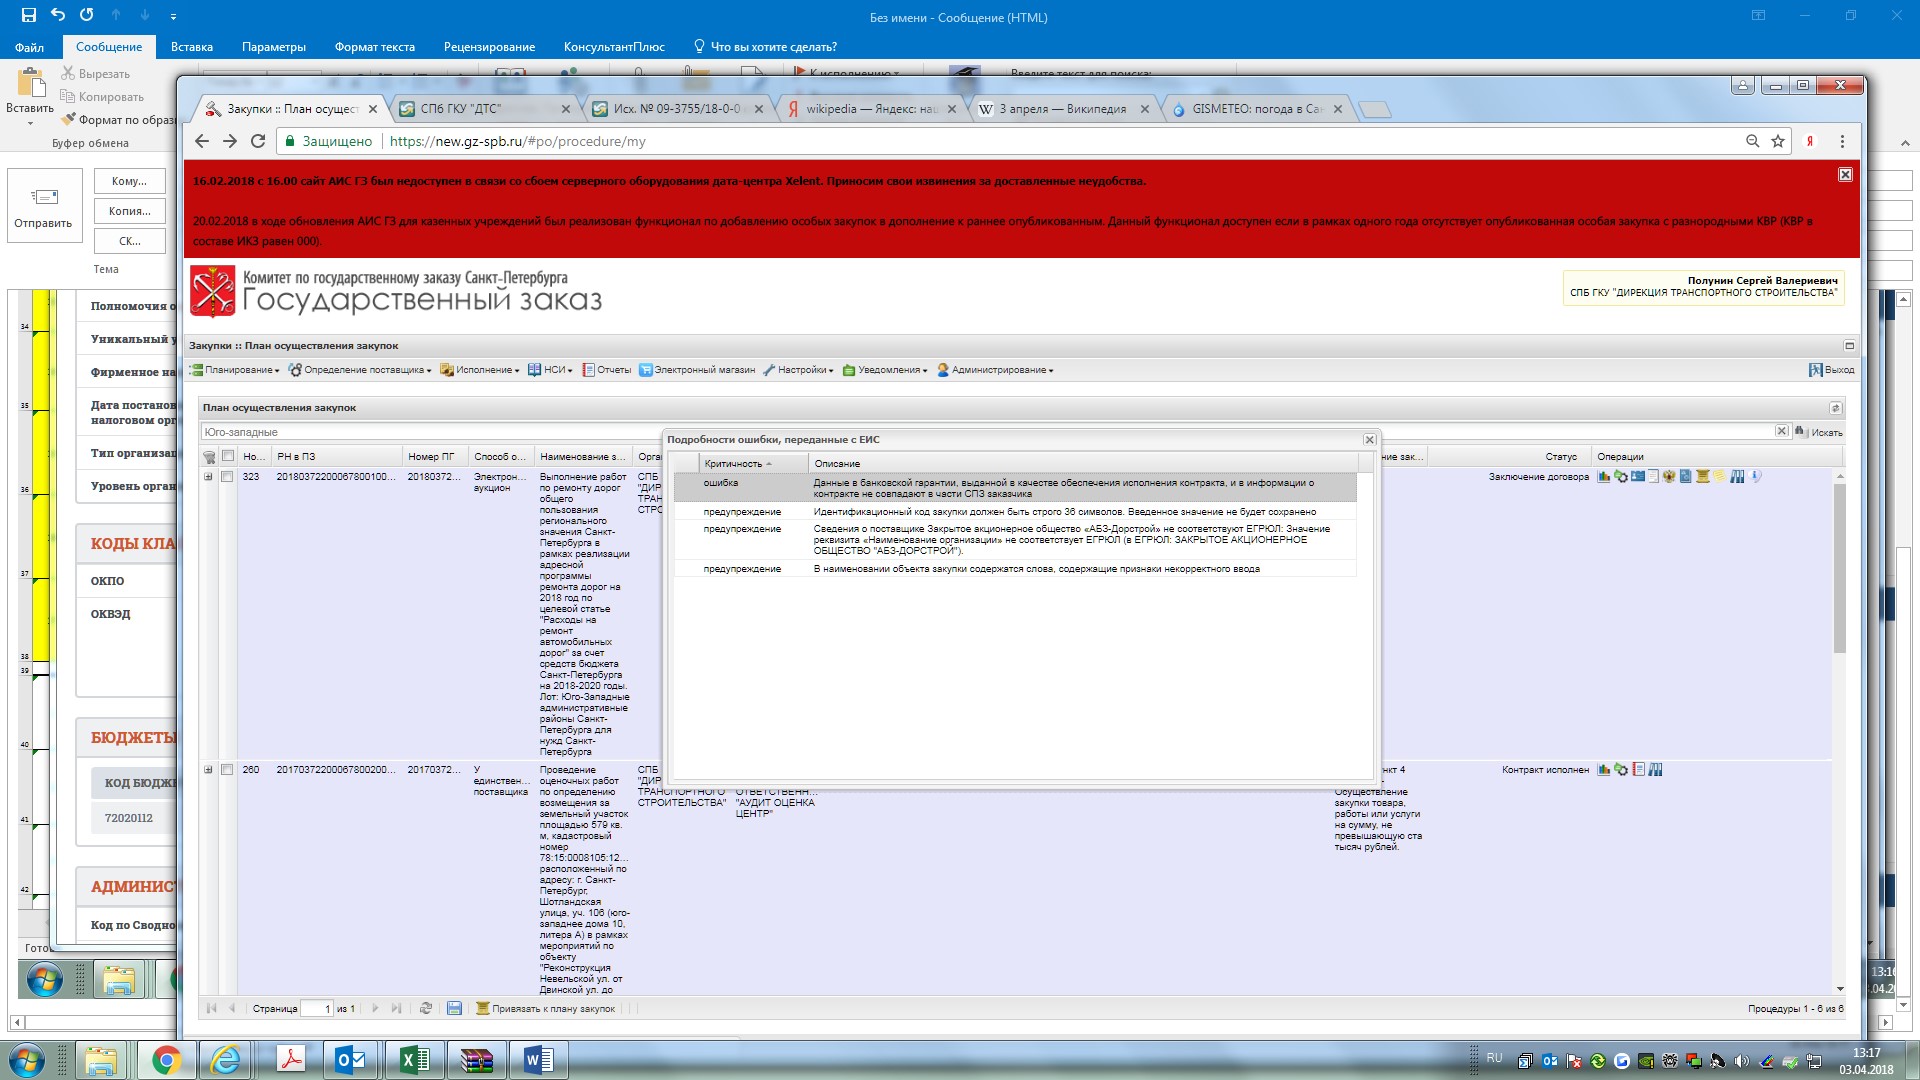Viewport: 1920px width, 1080px height.
Task: Open Excel from the Windows taskbar
Action: pos(414,1060)
